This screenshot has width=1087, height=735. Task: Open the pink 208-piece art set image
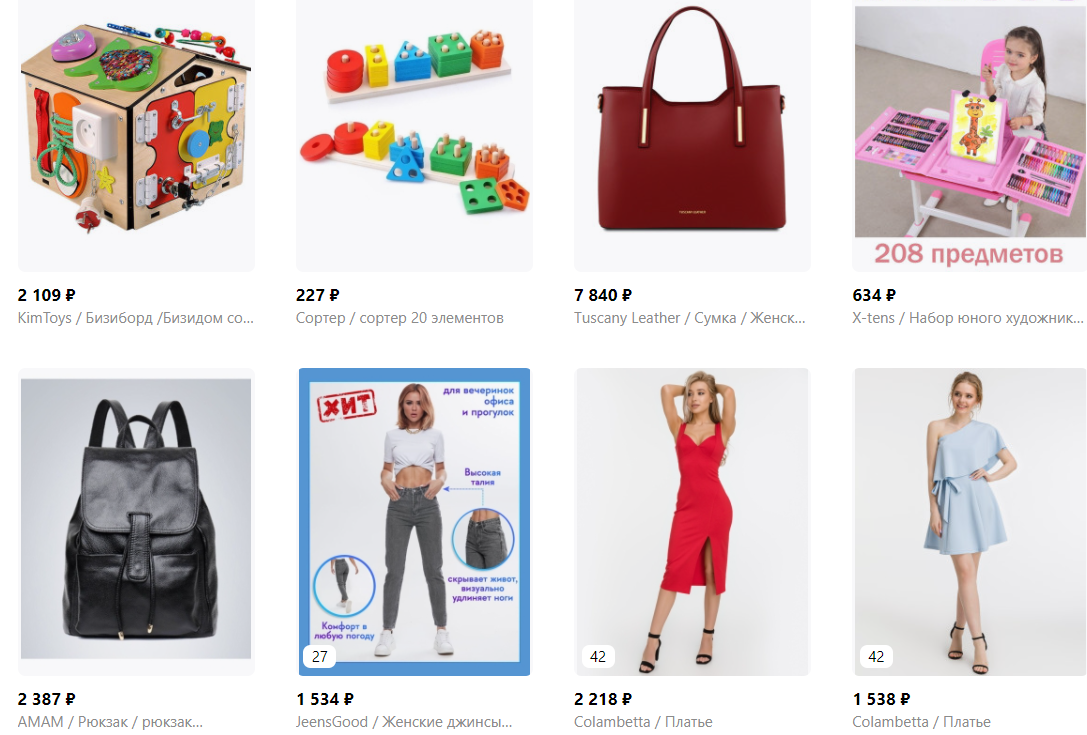tap(970, 135)
